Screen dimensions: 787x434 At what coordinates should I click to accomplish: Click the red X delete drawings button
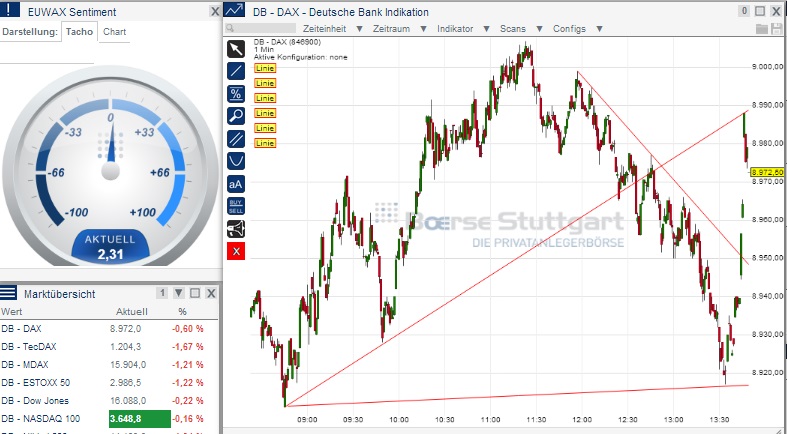[x=236, y=251]
